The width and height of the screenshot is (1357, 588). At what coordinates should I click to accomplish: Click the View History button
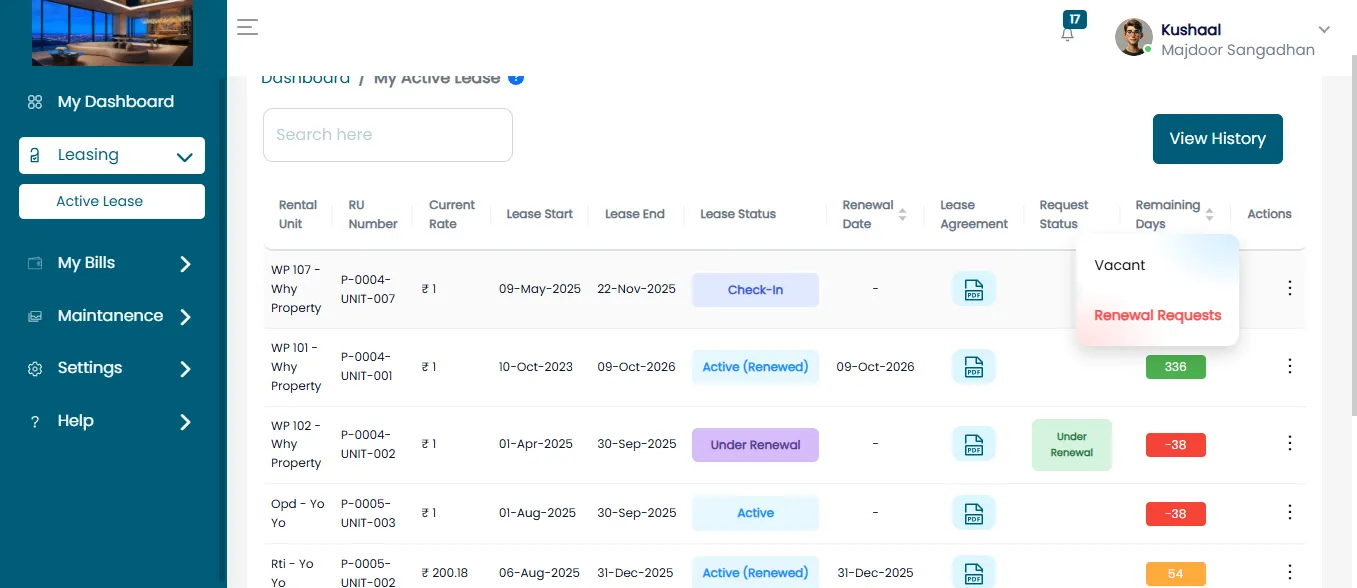pyautogui.click(x=1217, y=139)
